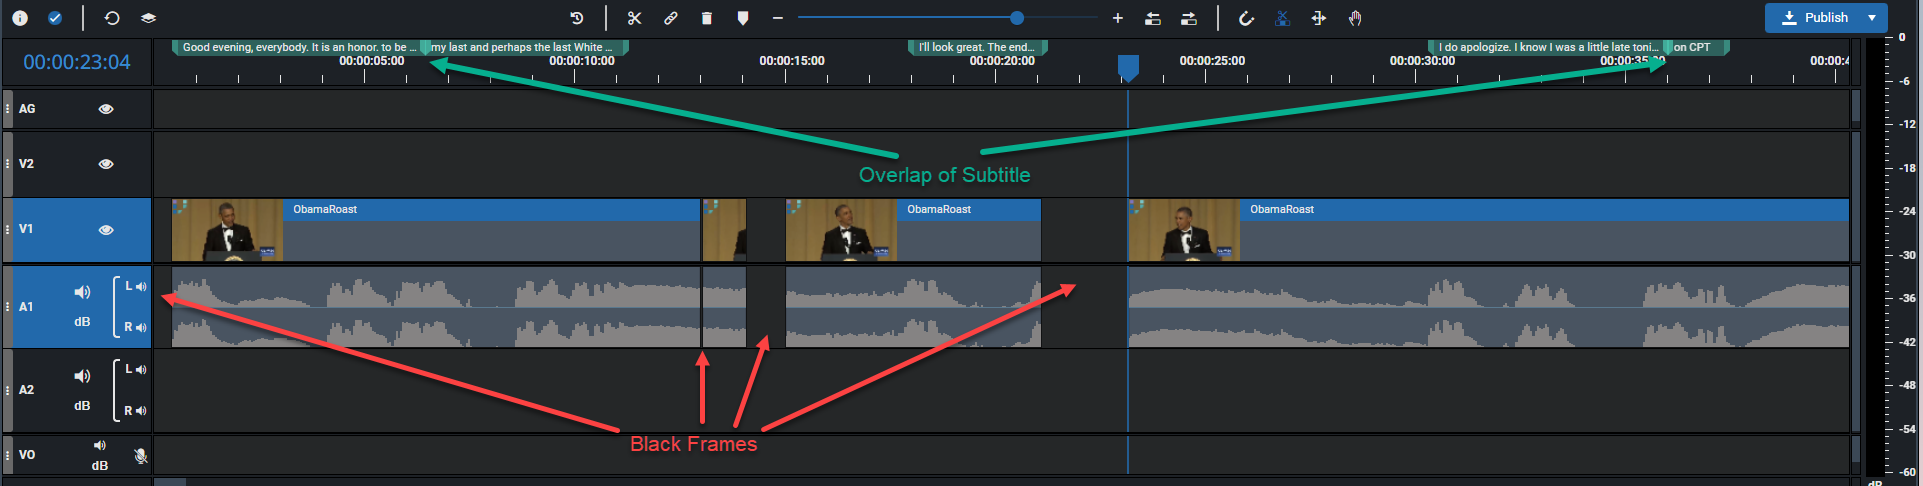Image resolution: width=1923 pixels, height=486 pixels.
Task: Toggle visibility of the V1 track
Action: [106, 230]
